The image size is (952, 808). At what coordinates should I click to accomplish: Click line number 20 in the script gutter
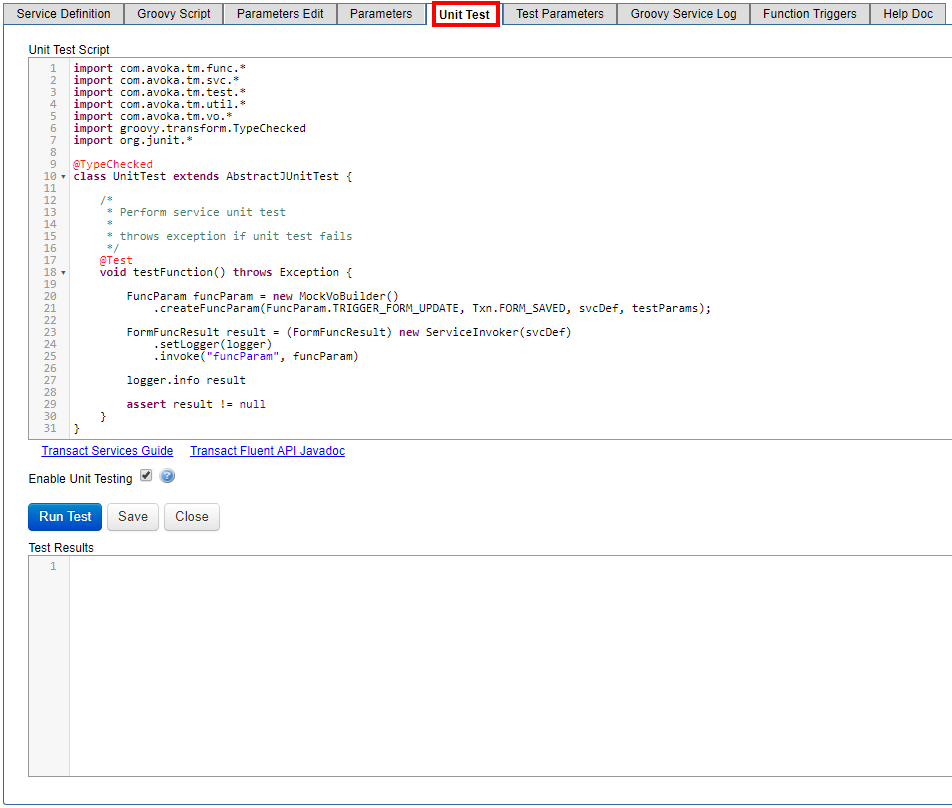click(51, 296)
